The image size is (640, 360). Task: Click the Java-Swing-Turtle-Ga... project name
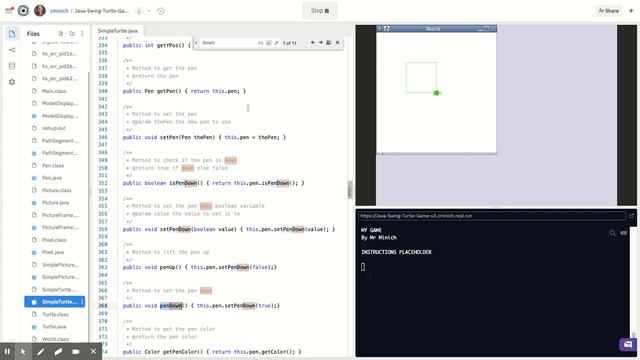click(102, 11)
